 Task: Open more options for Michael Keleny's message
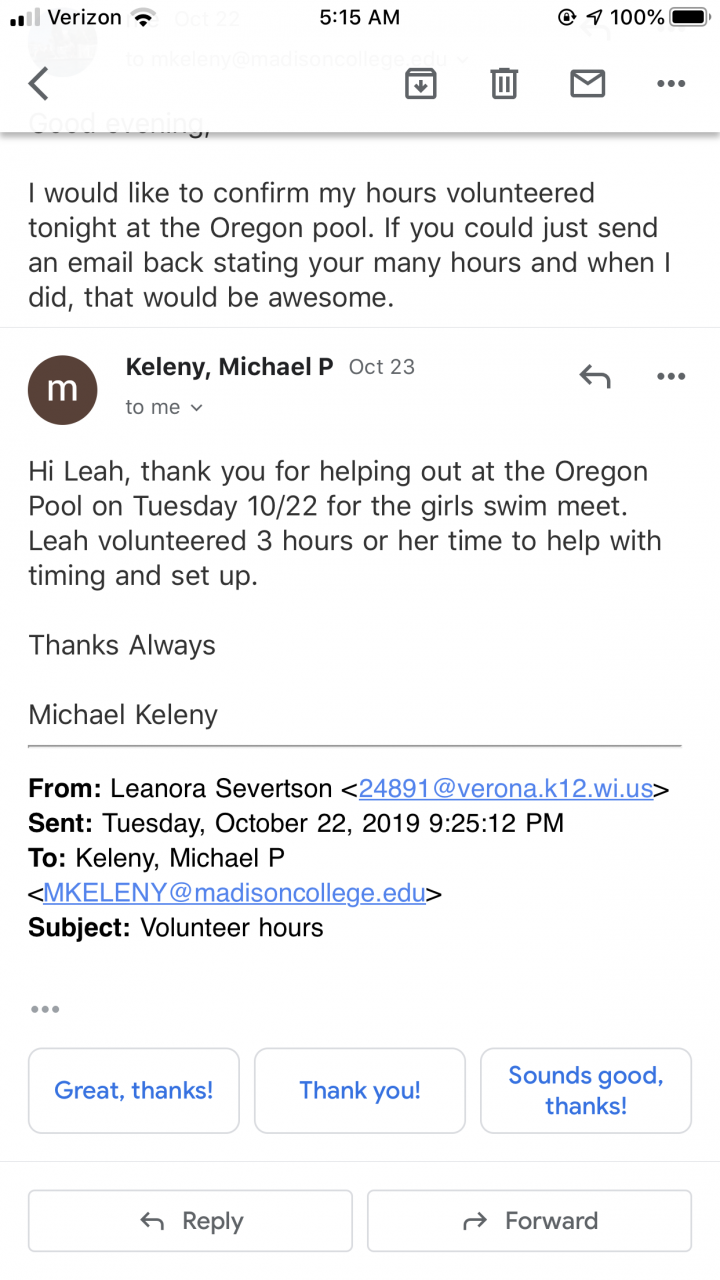[671, 376]
